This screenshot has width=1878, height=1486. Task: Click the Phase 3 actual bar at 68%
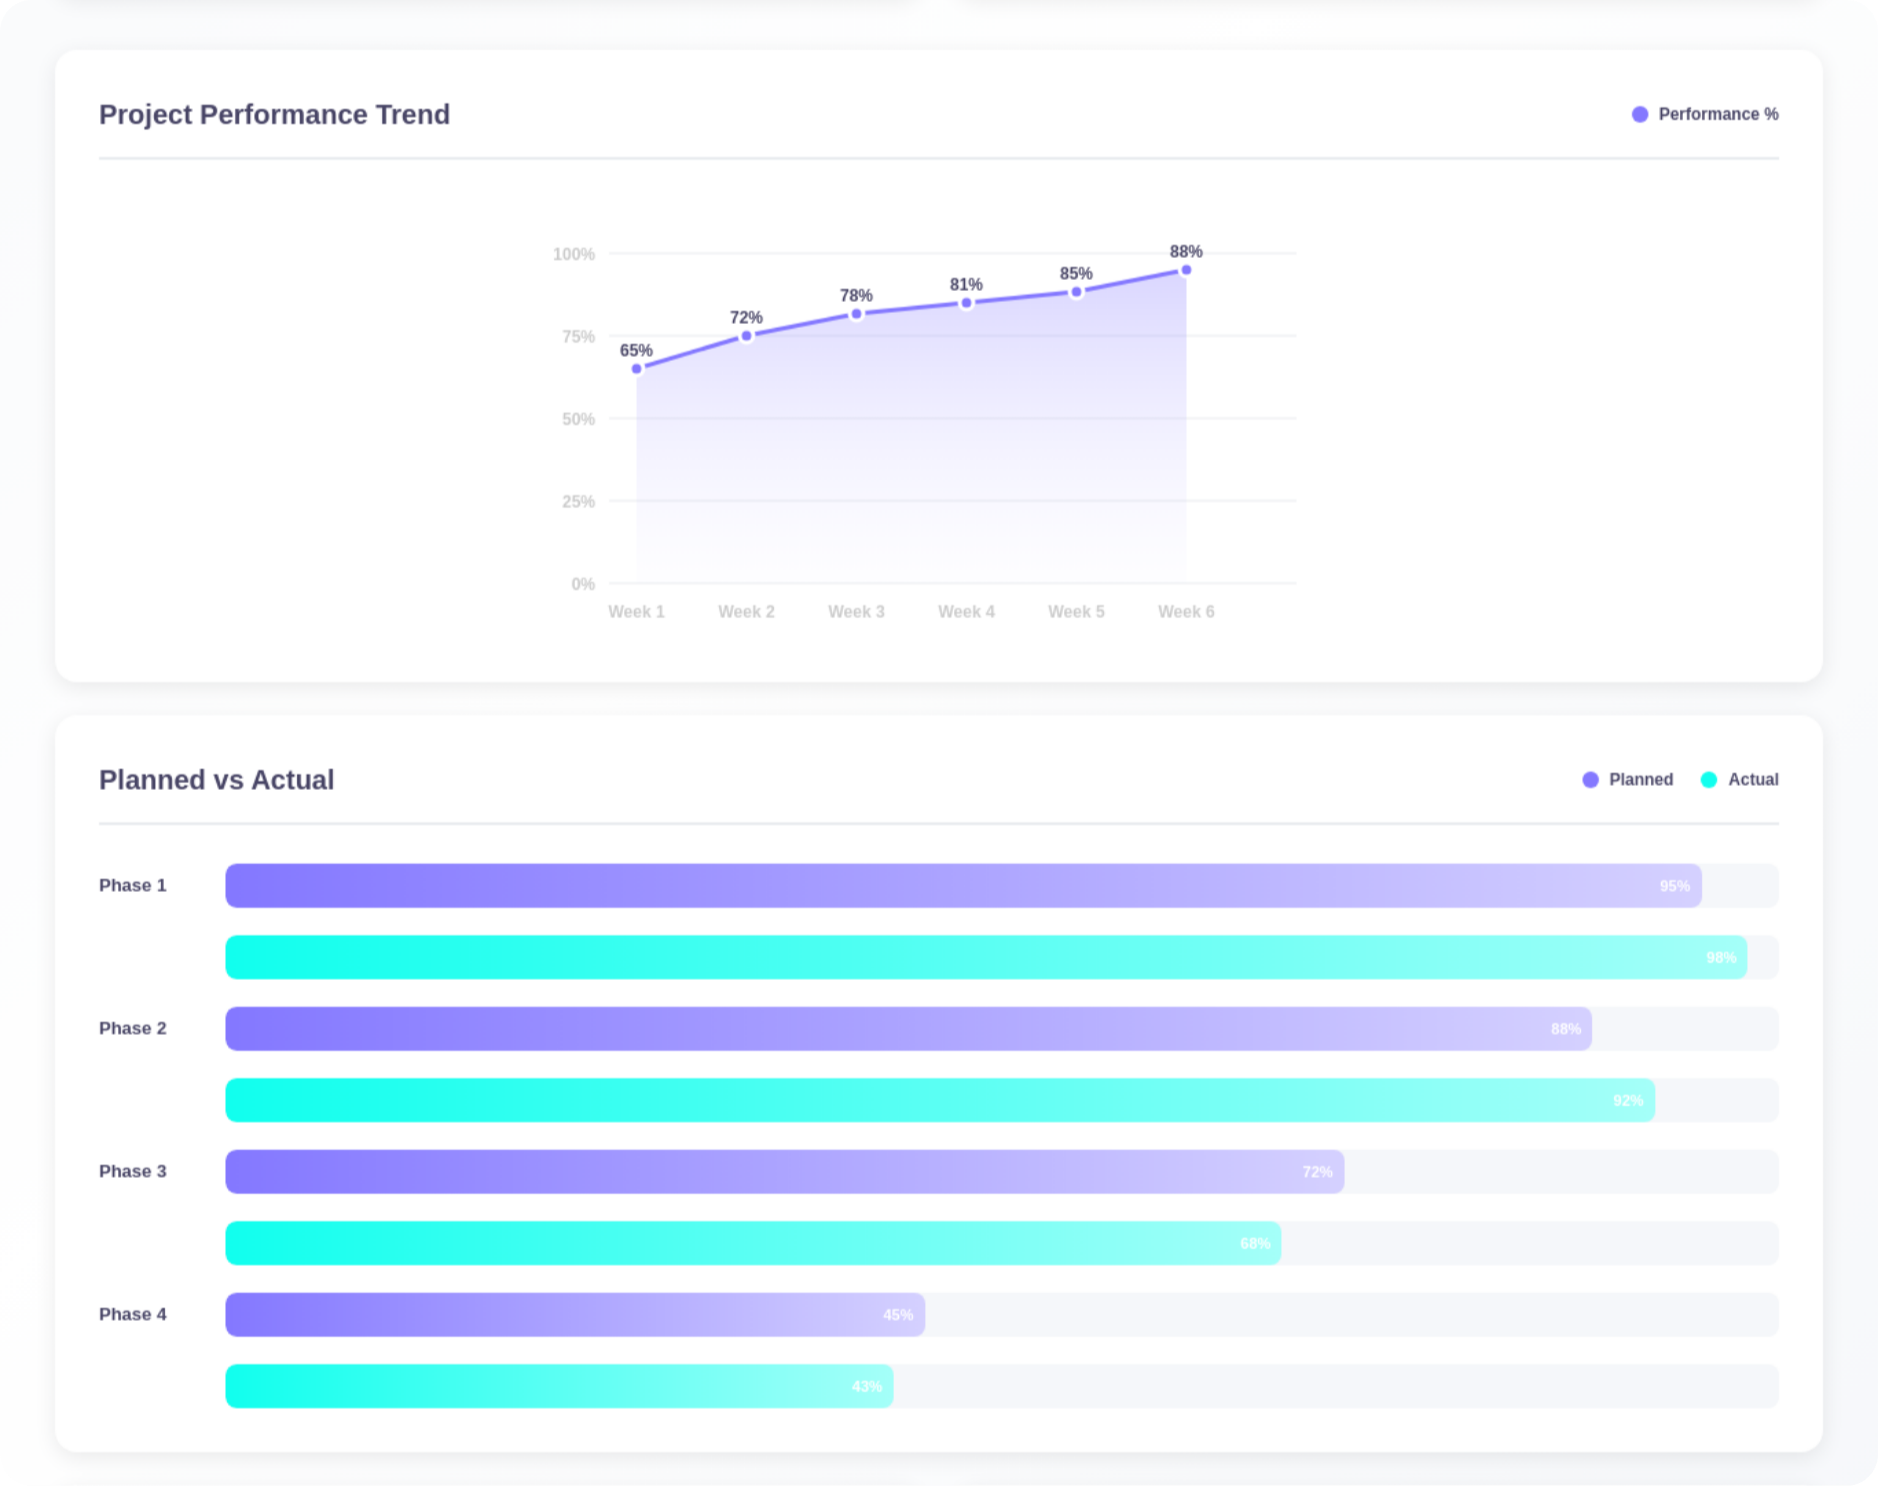click(x=753, y=1243)
